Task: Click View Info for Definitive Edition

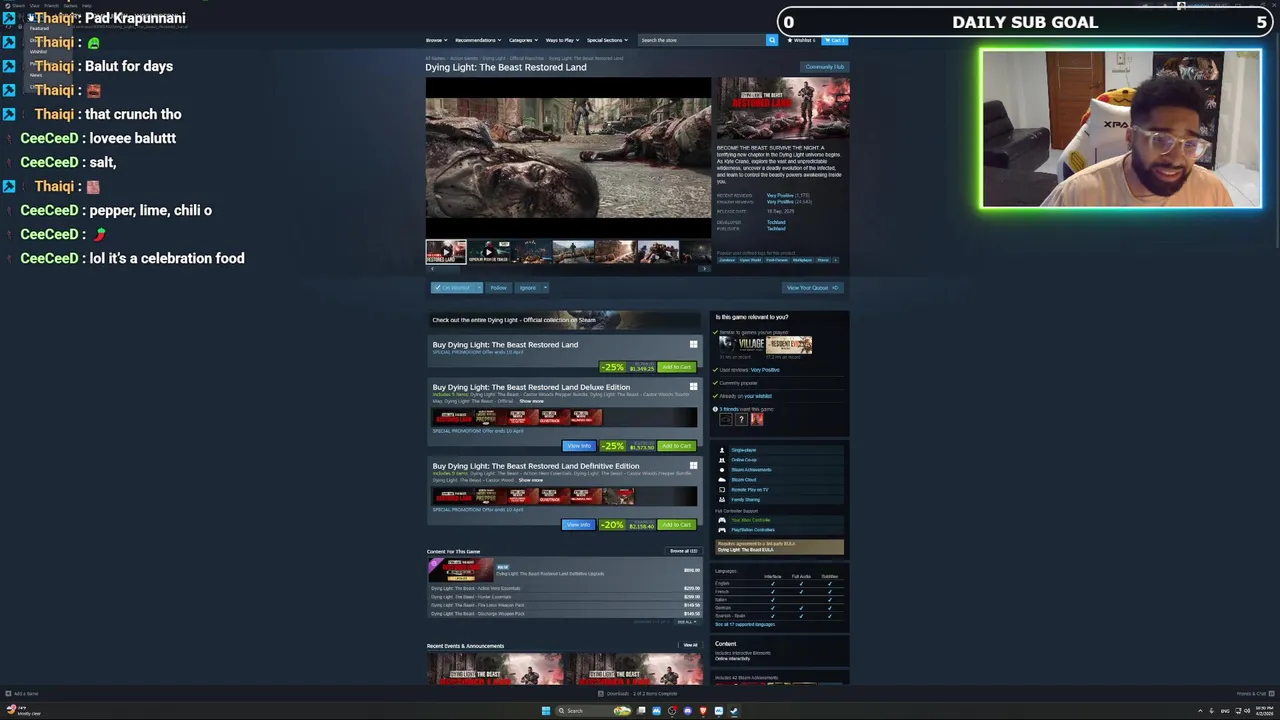Action: click(578, 525)
